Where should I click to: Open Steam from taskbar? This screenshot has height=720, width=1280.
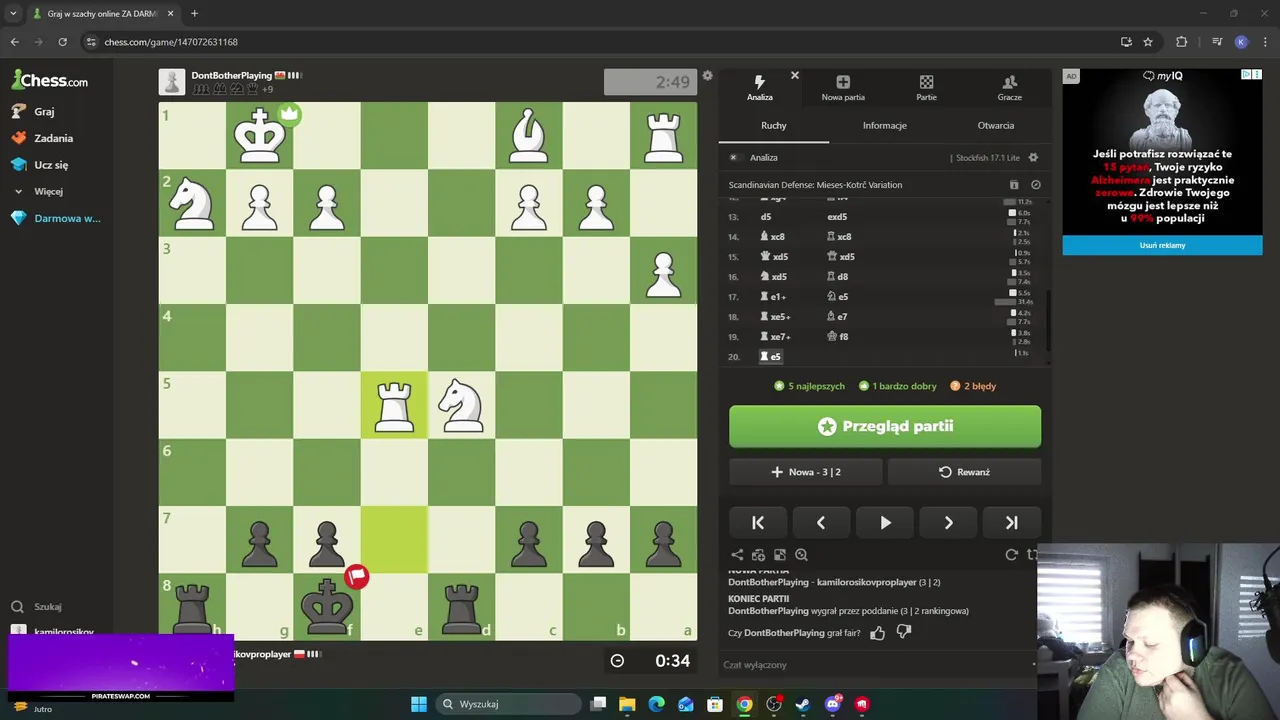point(803,704)
